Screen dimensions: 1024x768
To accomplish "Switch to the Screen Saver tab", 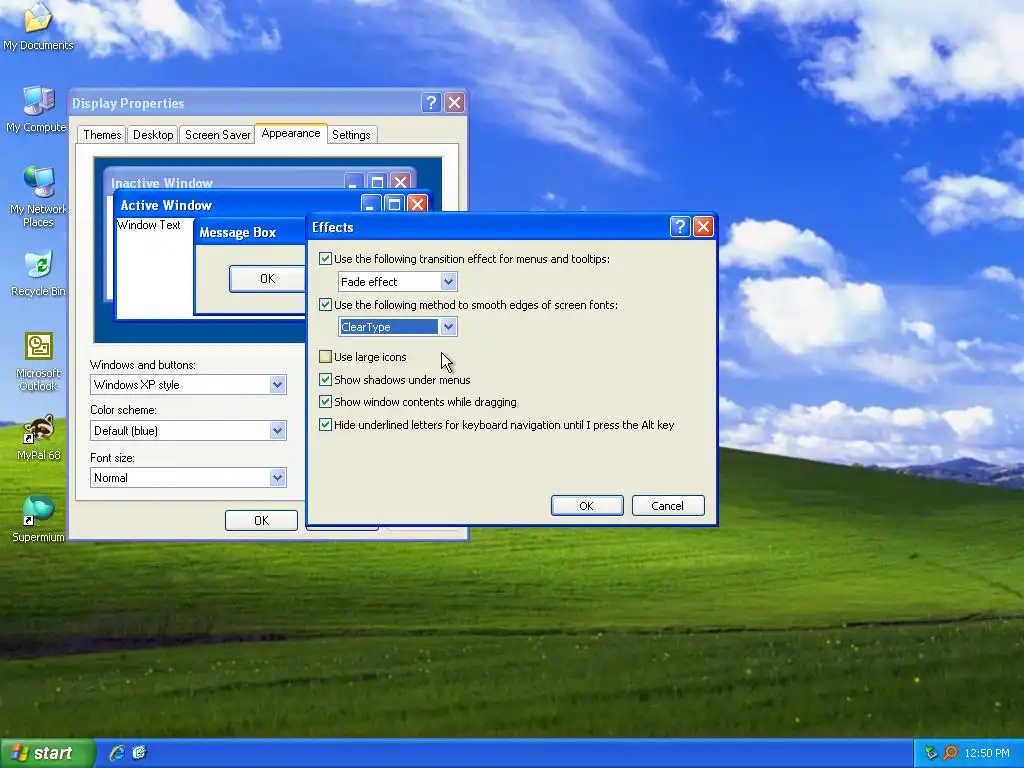I will (217, 135).
